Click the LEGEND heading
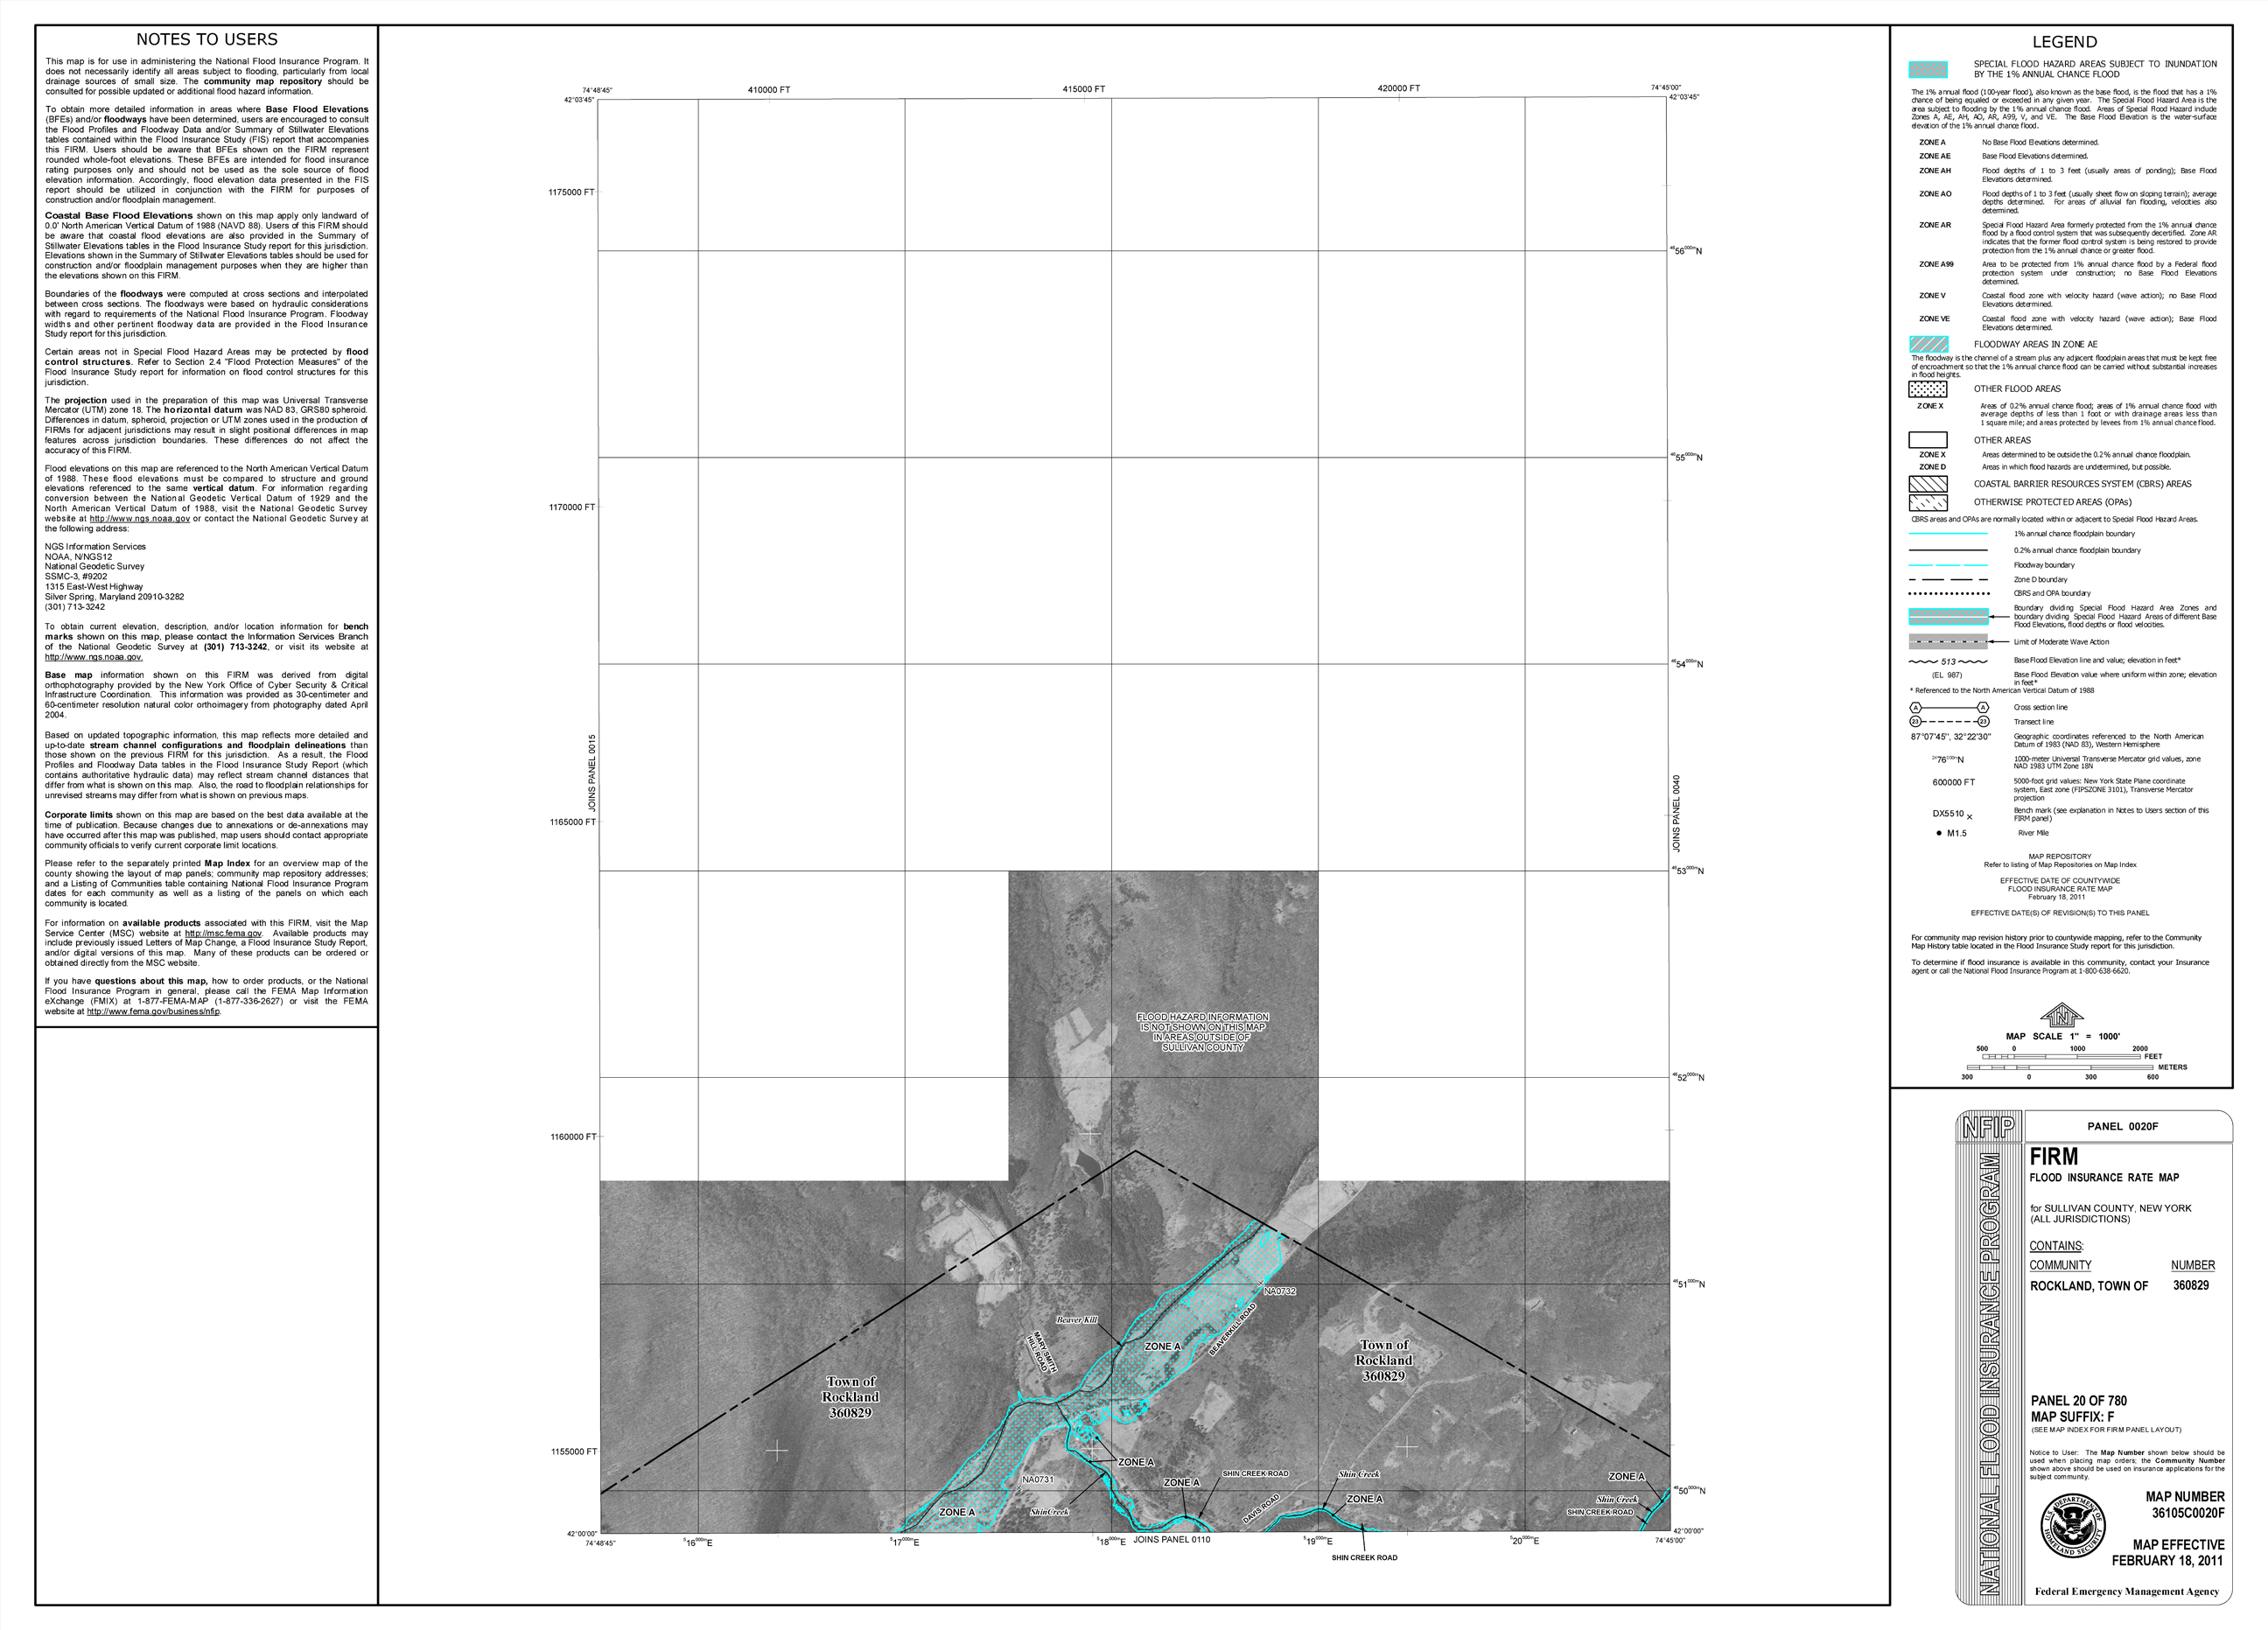 [2064, 42]
